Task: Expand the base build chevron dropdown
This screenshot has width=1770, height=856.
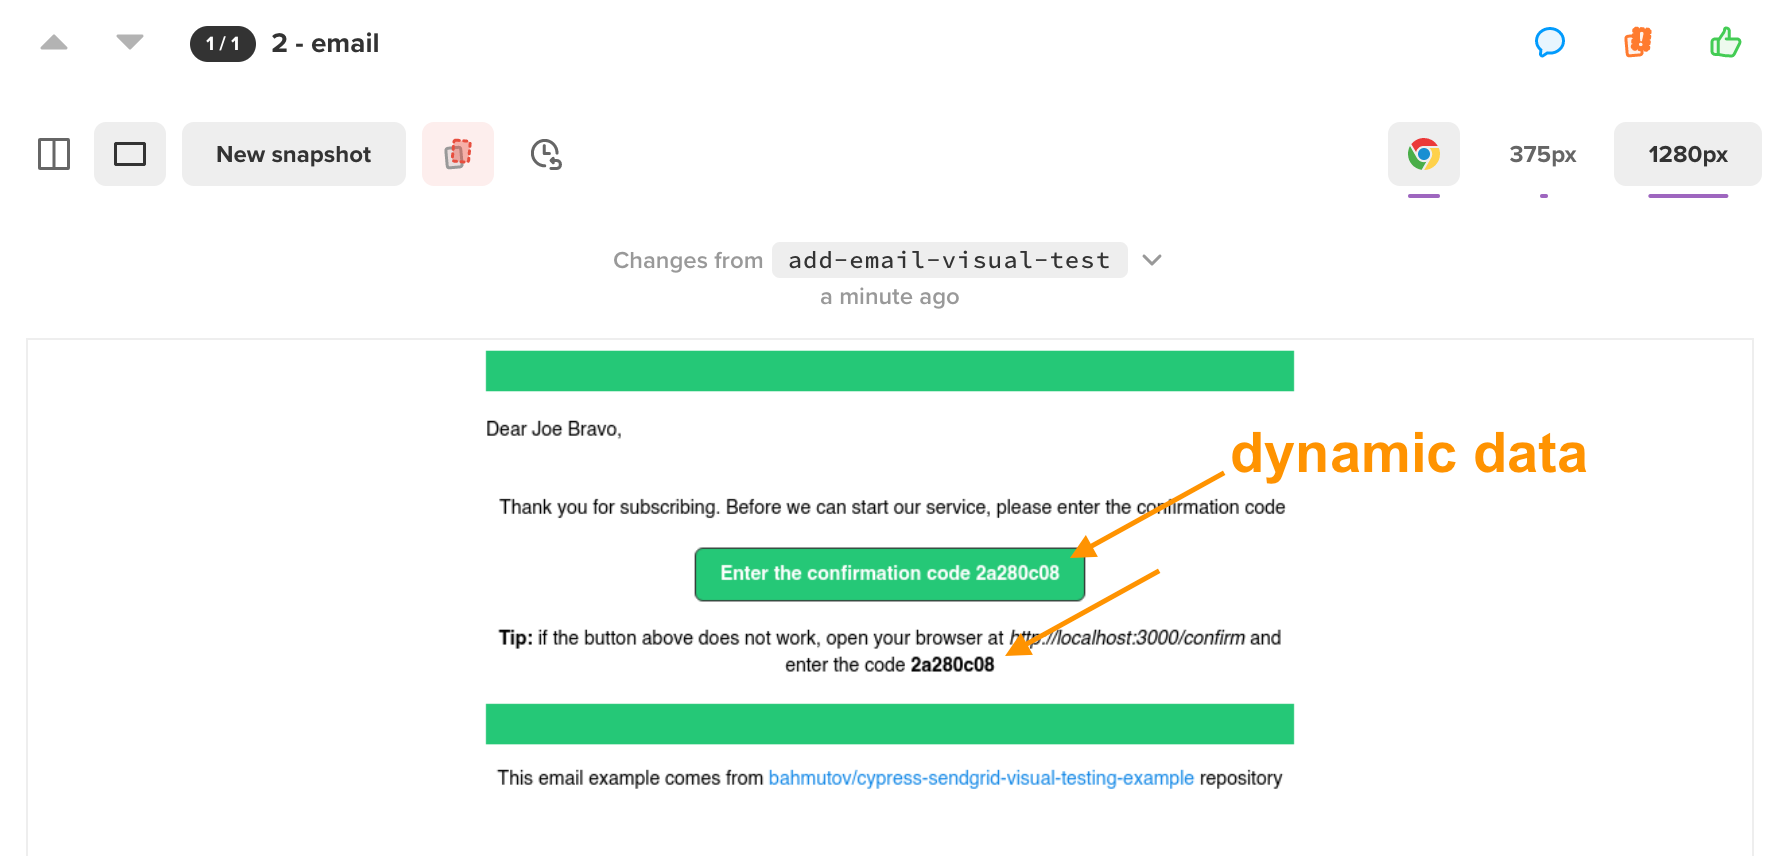Action: pos(1152,260)
